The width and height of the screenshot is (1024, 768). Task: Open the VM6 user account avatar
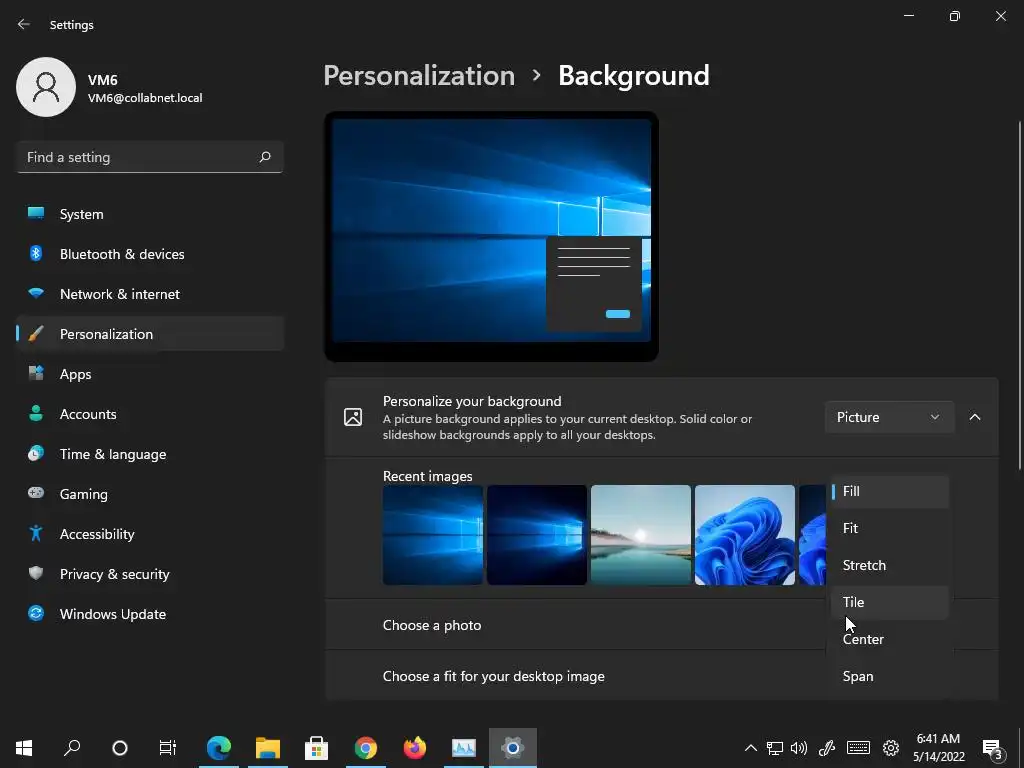click(46, 87)
